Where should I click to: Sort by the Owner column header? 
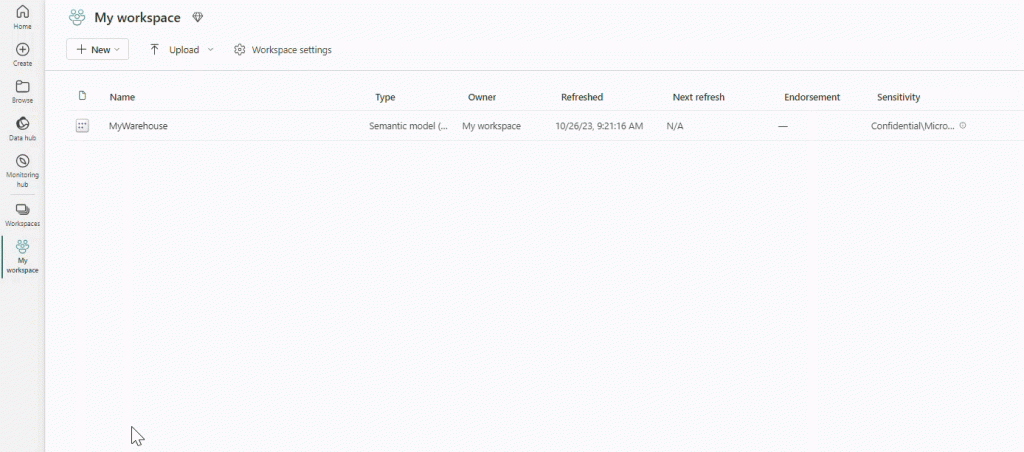[482, 97]
